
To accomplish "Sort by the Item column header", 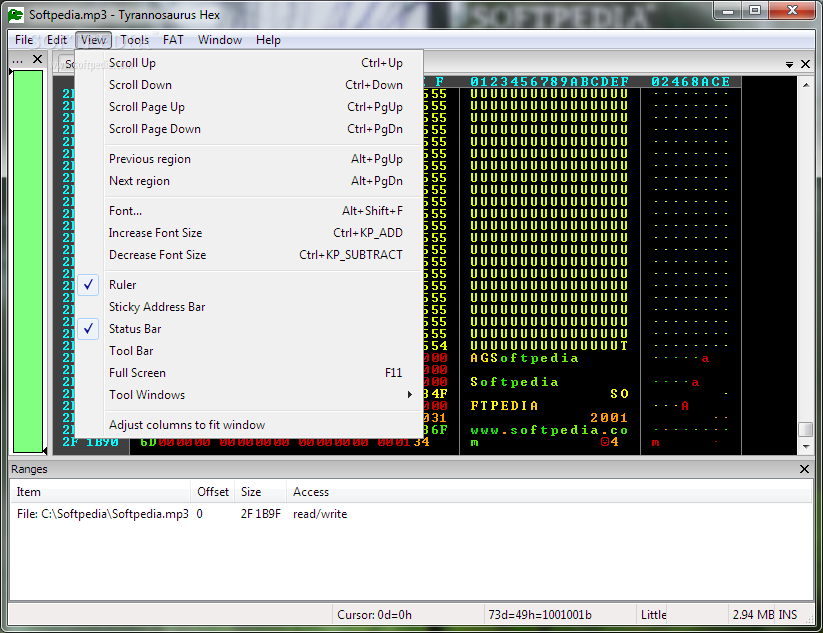I will 100,492.
